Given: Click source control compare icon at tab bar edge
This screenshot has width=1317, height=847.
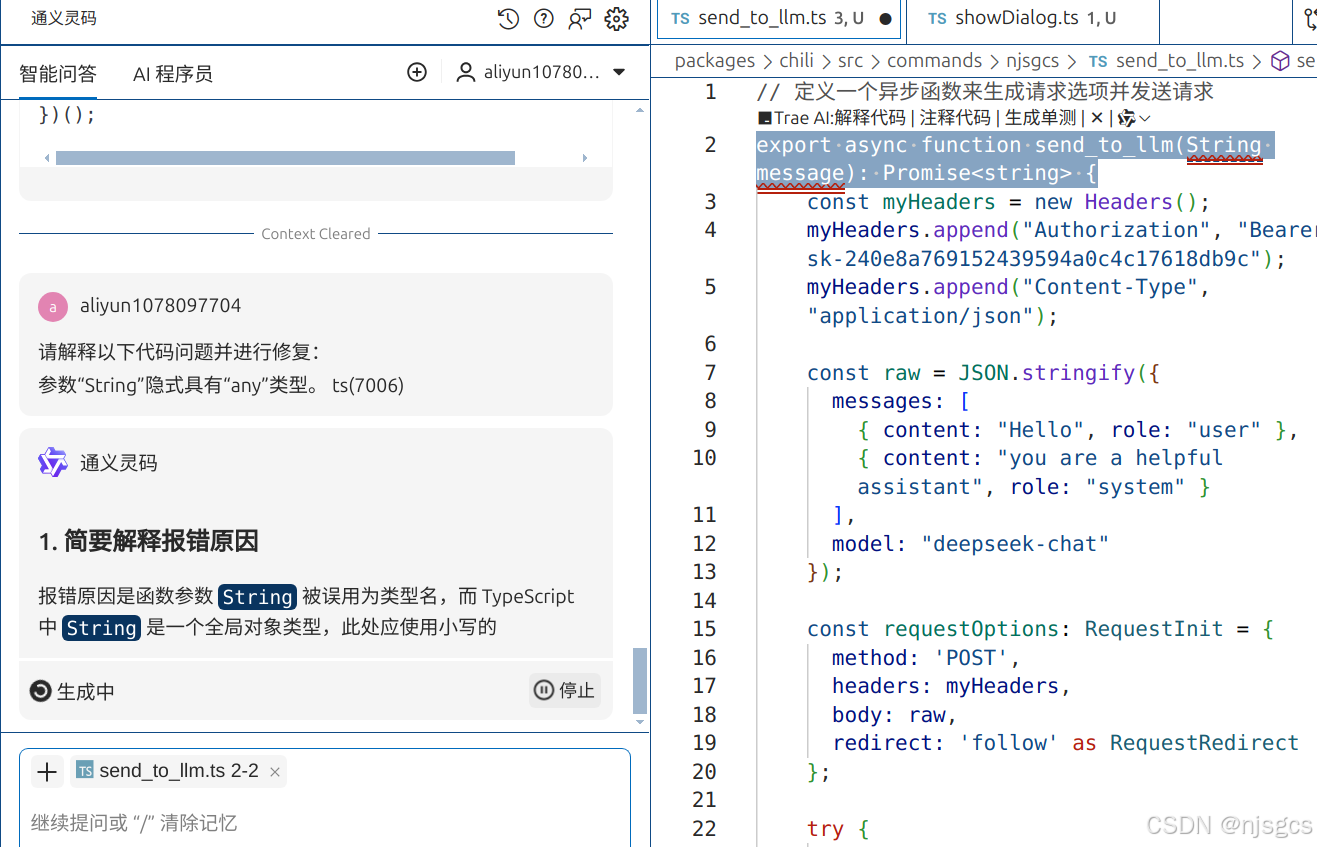Looking at the screenshot, I should tap(1309, 19).
